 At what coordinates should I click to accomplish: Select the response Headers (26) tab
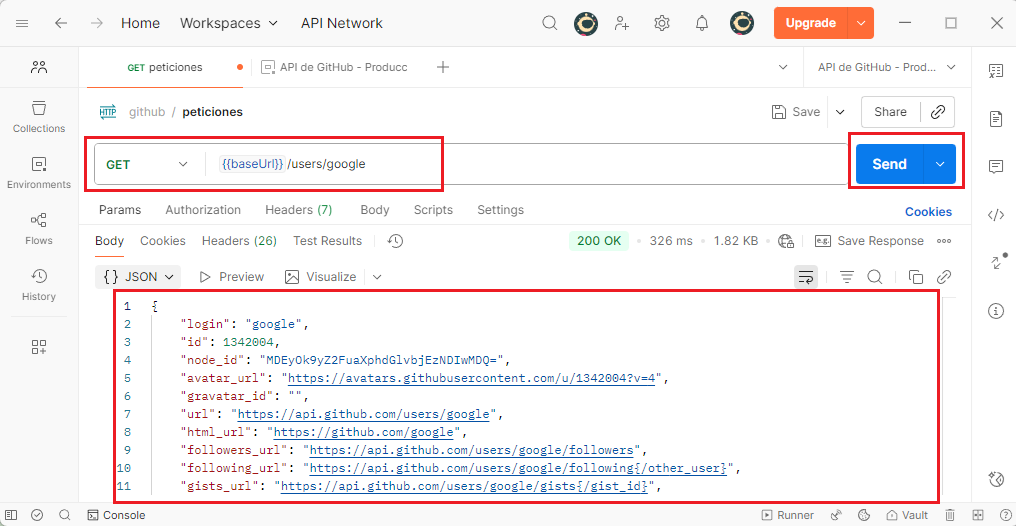point(239,241)
